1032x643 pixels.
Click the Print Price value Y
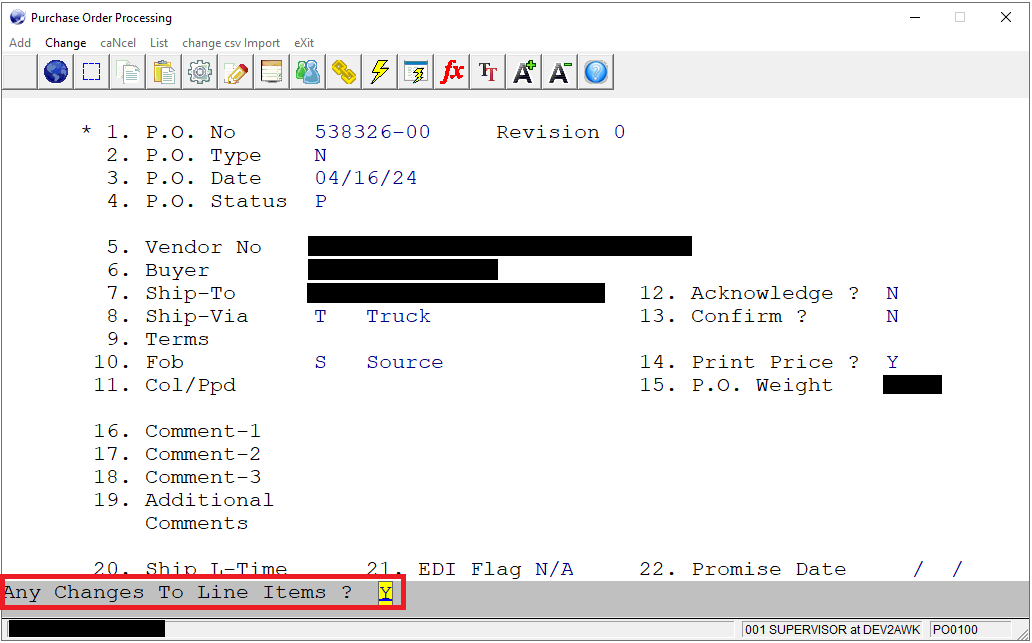click(892, 362)
